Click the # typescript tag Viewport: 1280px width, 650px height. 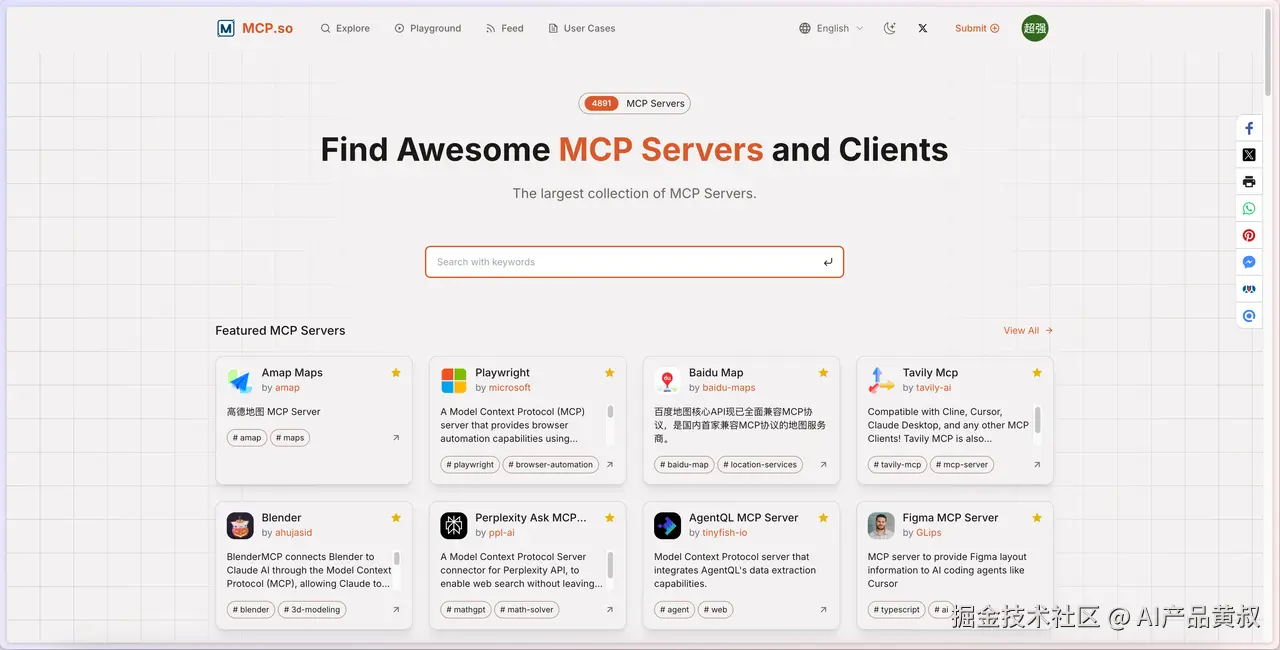pyautogui.click(x=896, y=609)
